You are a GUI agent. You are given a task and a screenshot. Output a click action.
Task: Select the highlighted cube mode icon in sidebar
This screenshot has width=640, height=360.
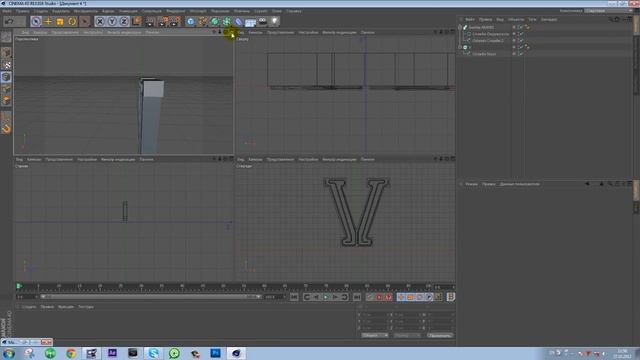pos(6,77)
